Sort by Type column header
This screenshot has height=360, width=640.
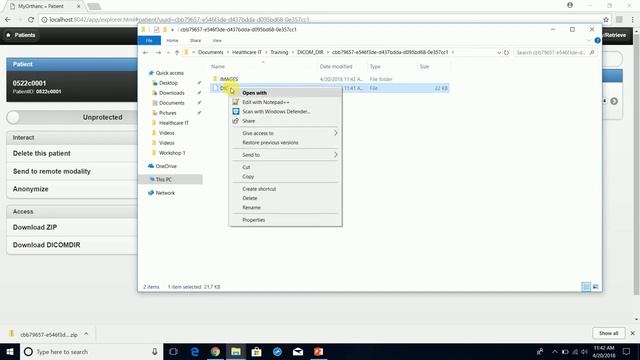click(x=375, y=66)
